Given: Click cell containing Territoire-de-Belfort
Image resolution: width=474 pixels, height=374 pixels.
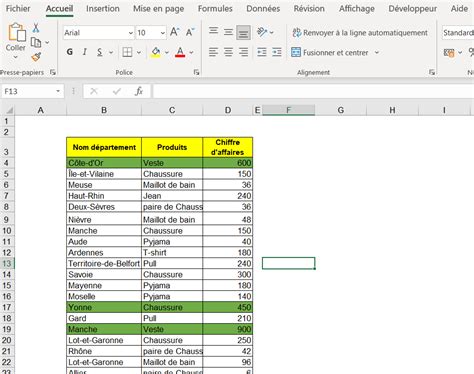Looking at the screenshot, I should click(104, 263).
